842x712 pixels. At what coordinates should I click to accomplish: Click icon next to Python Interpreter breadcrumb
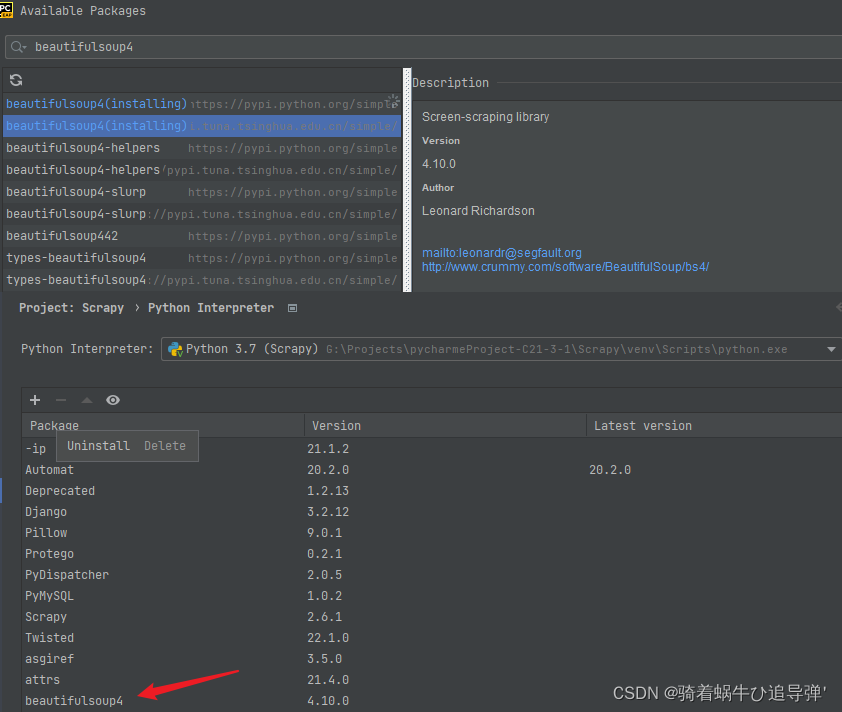pyautogui.click(x=292, y=308)
